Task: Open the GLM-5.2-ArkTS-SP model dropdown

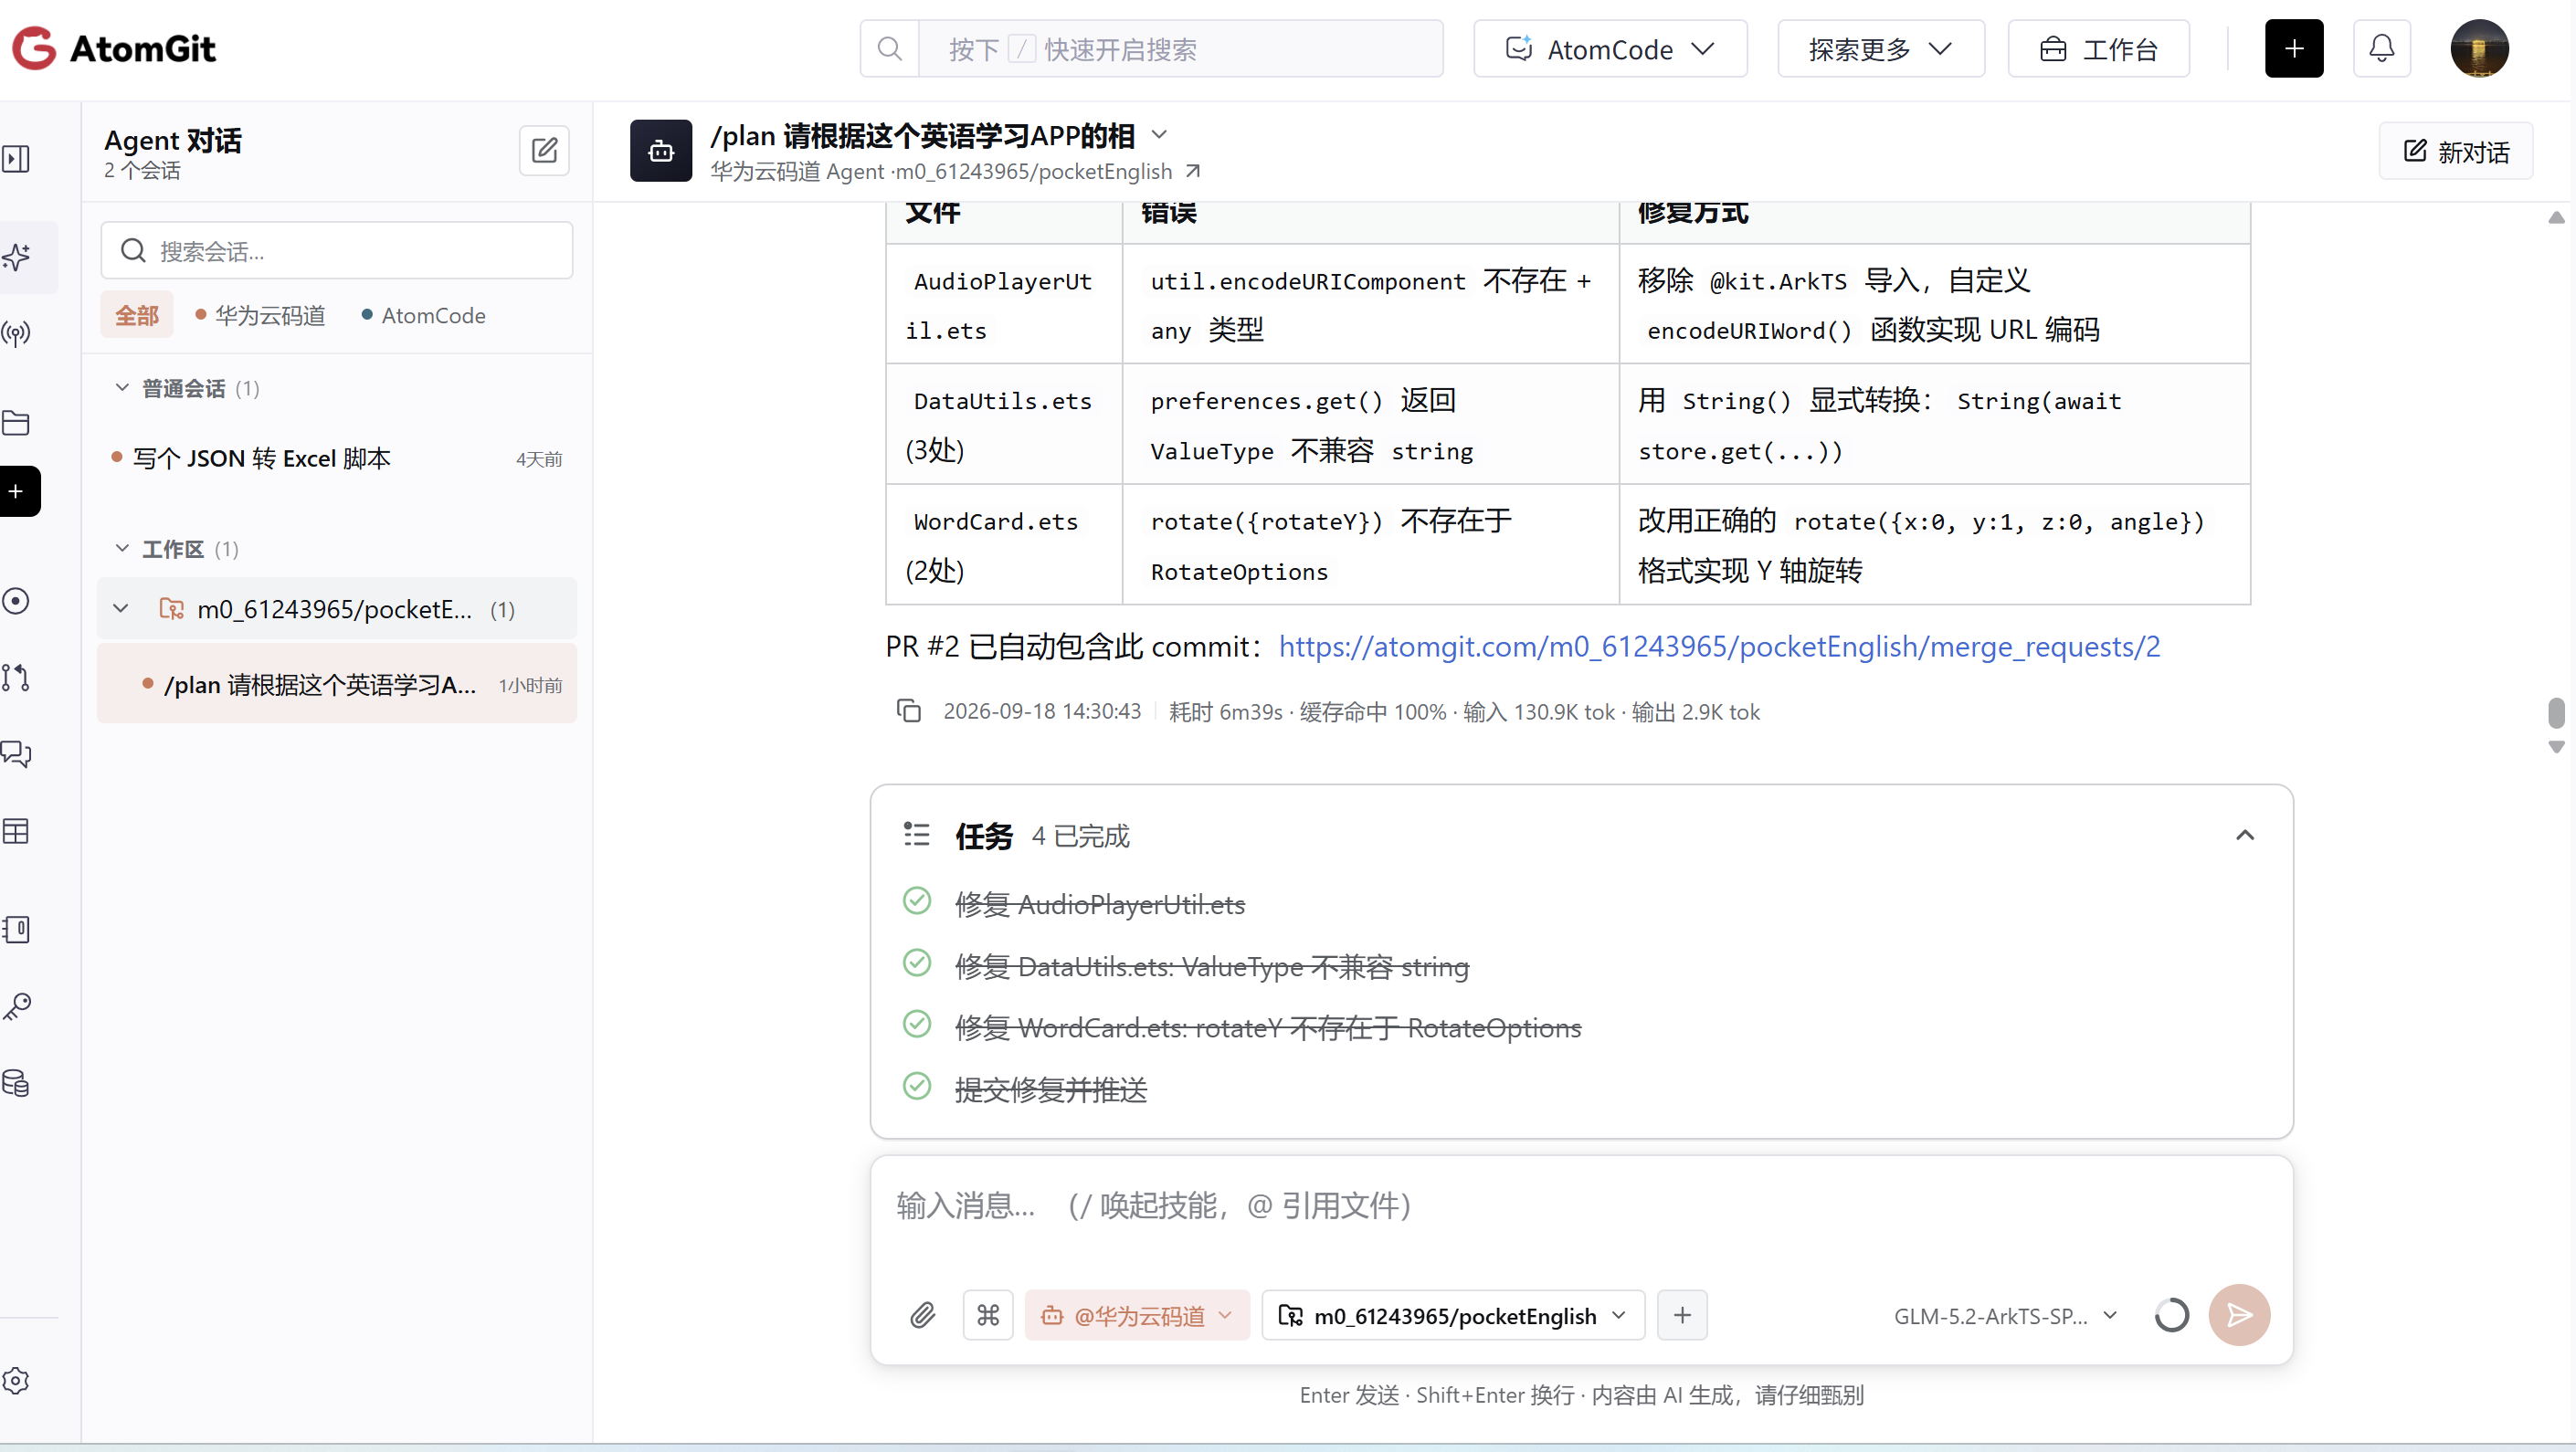Action: (2004, 1314)
